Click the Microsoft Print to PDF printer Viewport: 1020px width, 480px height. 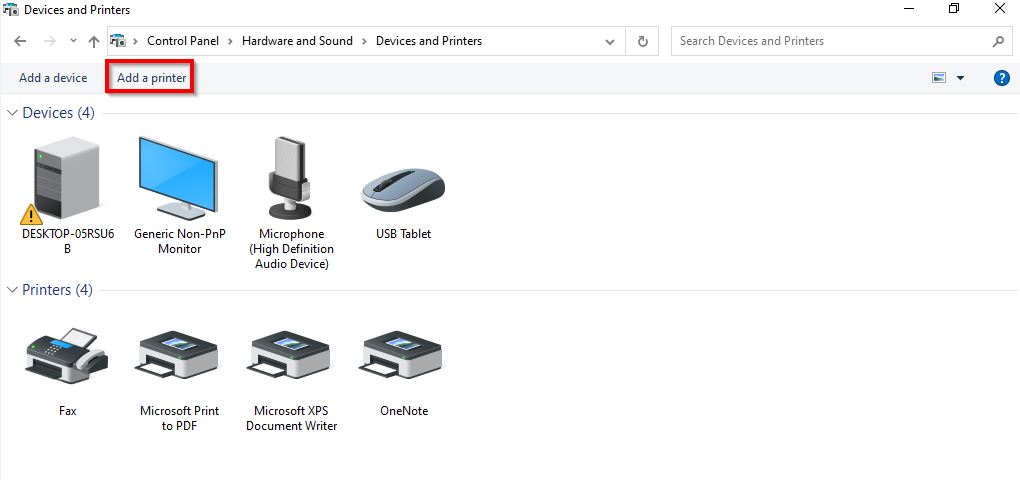[180, 356]
